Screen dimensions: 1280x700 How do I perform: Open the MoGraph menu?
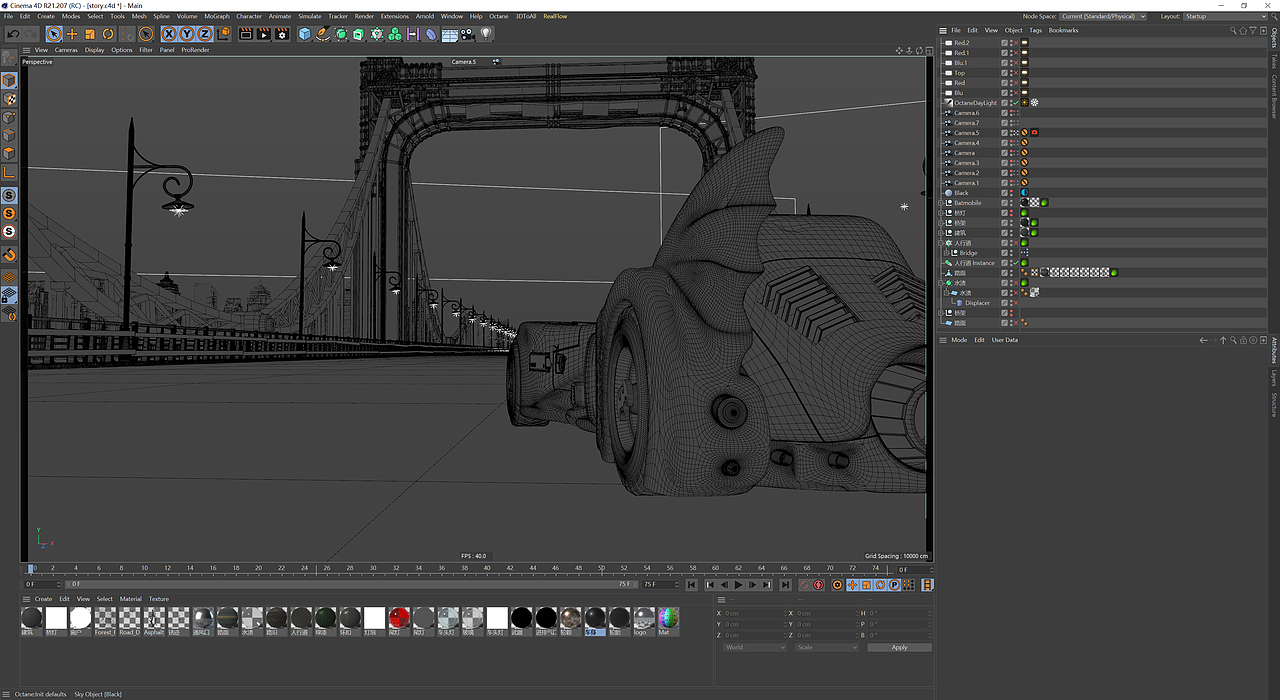tap(217, 16)
